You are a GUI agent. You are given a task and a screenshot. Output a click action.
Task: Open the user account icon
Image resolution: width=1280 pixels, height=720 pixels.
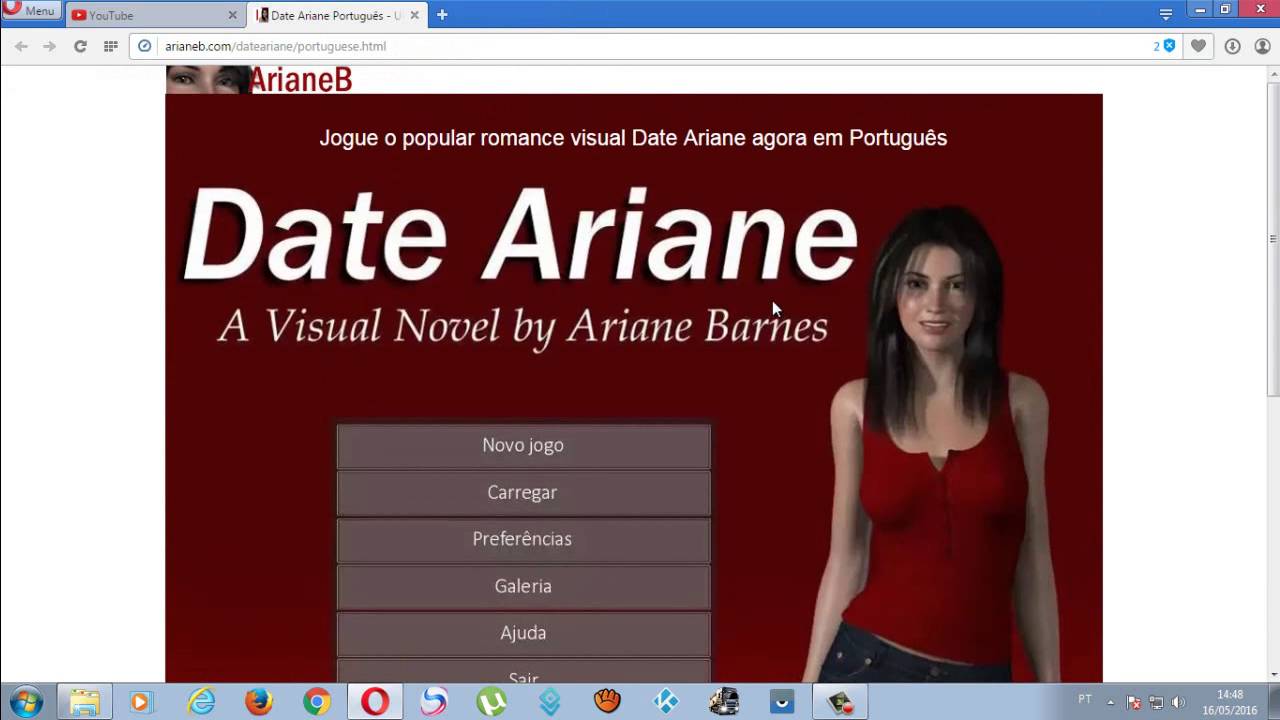coord(1262,46)
